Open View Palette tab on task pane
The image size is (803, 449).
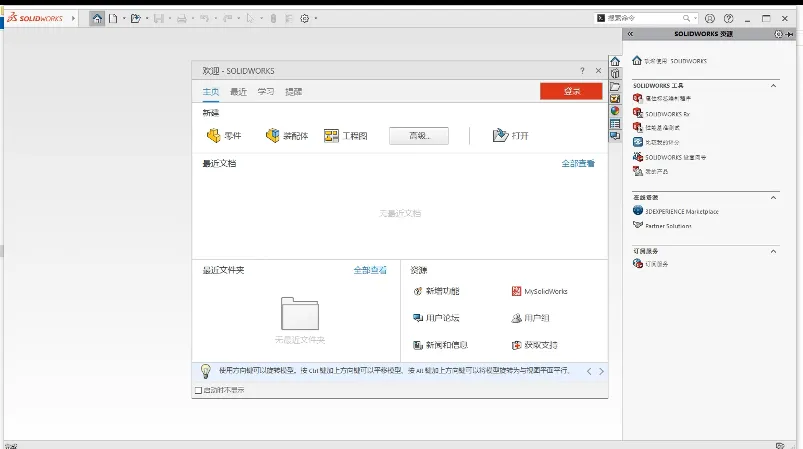click(x=615, y=99)
